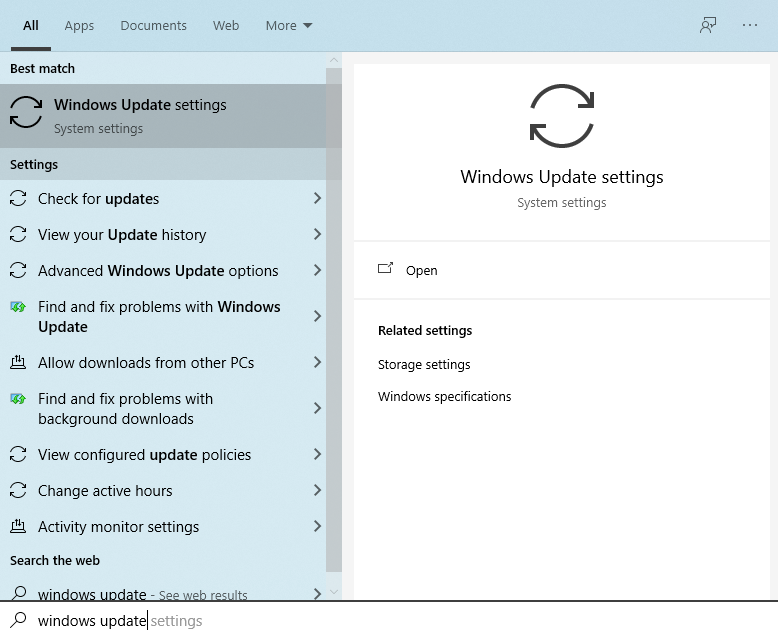The width and height of the screenshot is (778, 638).
Task: Open Windows specifications related link
Action: point(444,396)
